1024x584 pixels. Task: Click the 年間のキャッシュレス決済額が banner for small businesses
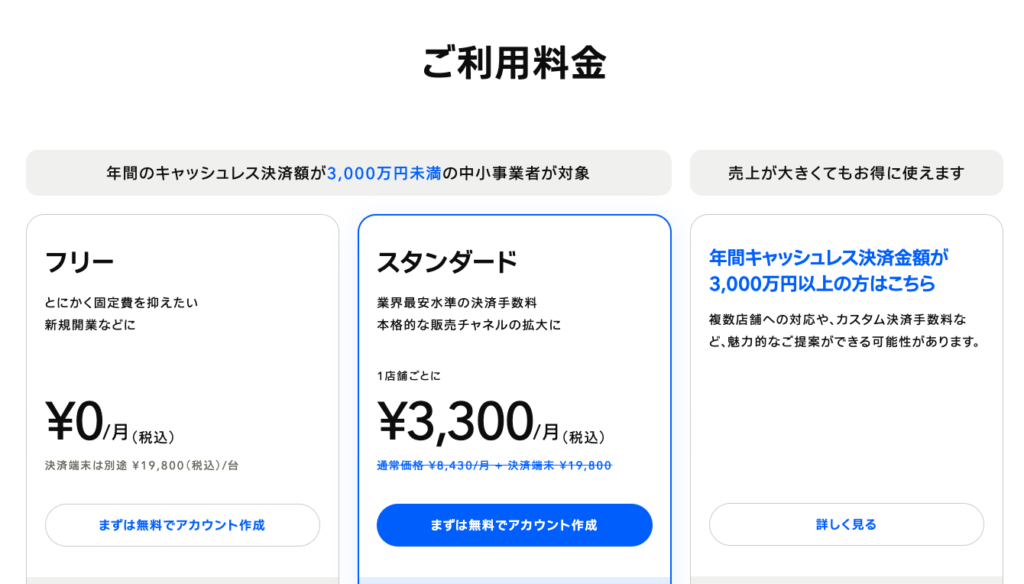tap(348, 173)
